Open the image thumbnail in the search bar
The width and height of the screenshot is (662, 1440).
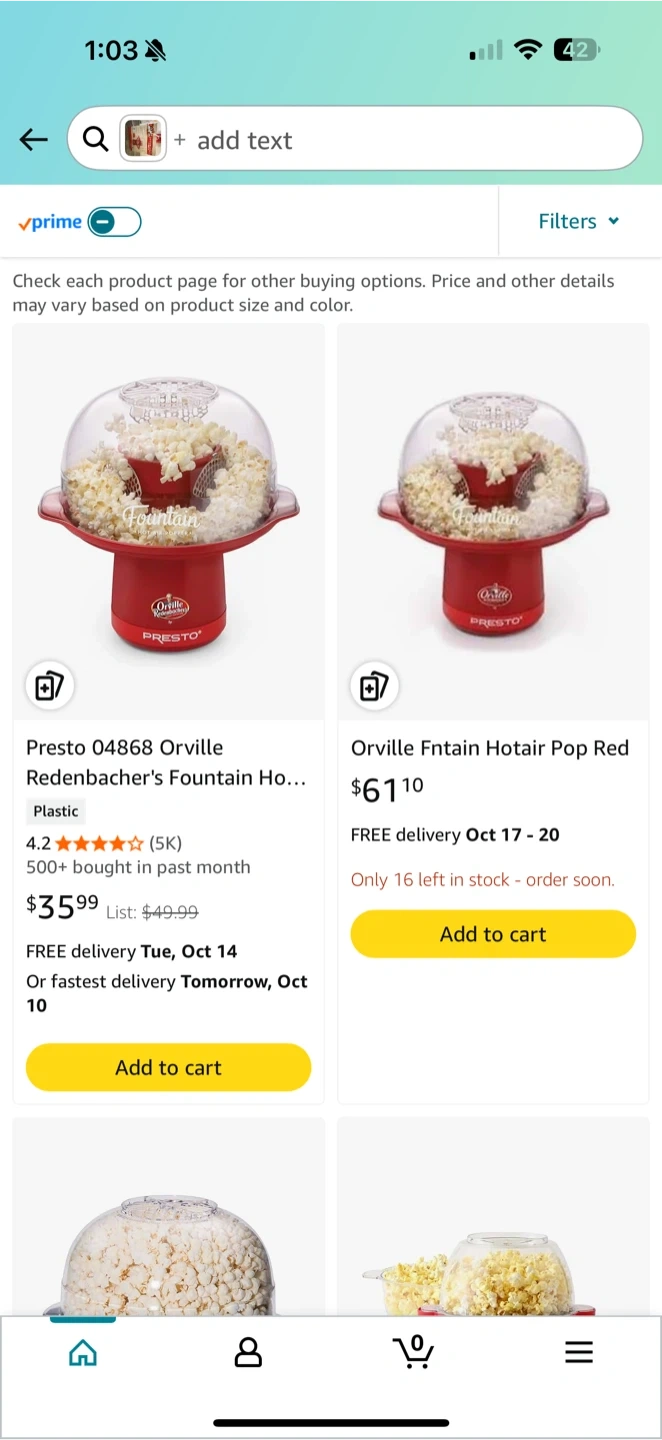[143, 139]
